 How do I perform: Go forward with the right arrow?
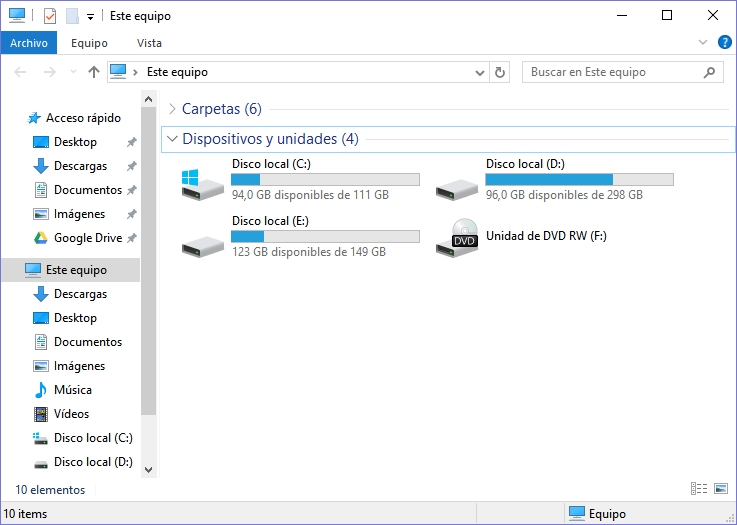point(49,72)
